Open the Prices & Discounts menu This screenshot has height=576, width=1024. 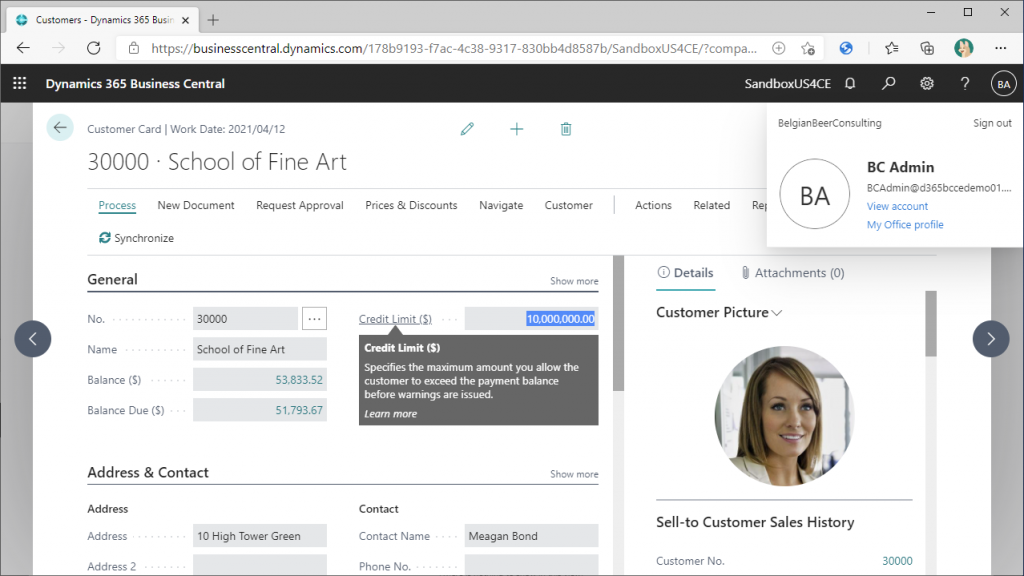coord(411,205)
